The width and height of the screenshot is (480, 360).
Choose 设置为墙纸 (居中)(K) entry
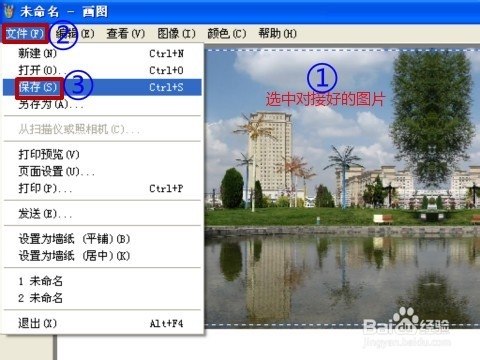[x=102, y=256]
